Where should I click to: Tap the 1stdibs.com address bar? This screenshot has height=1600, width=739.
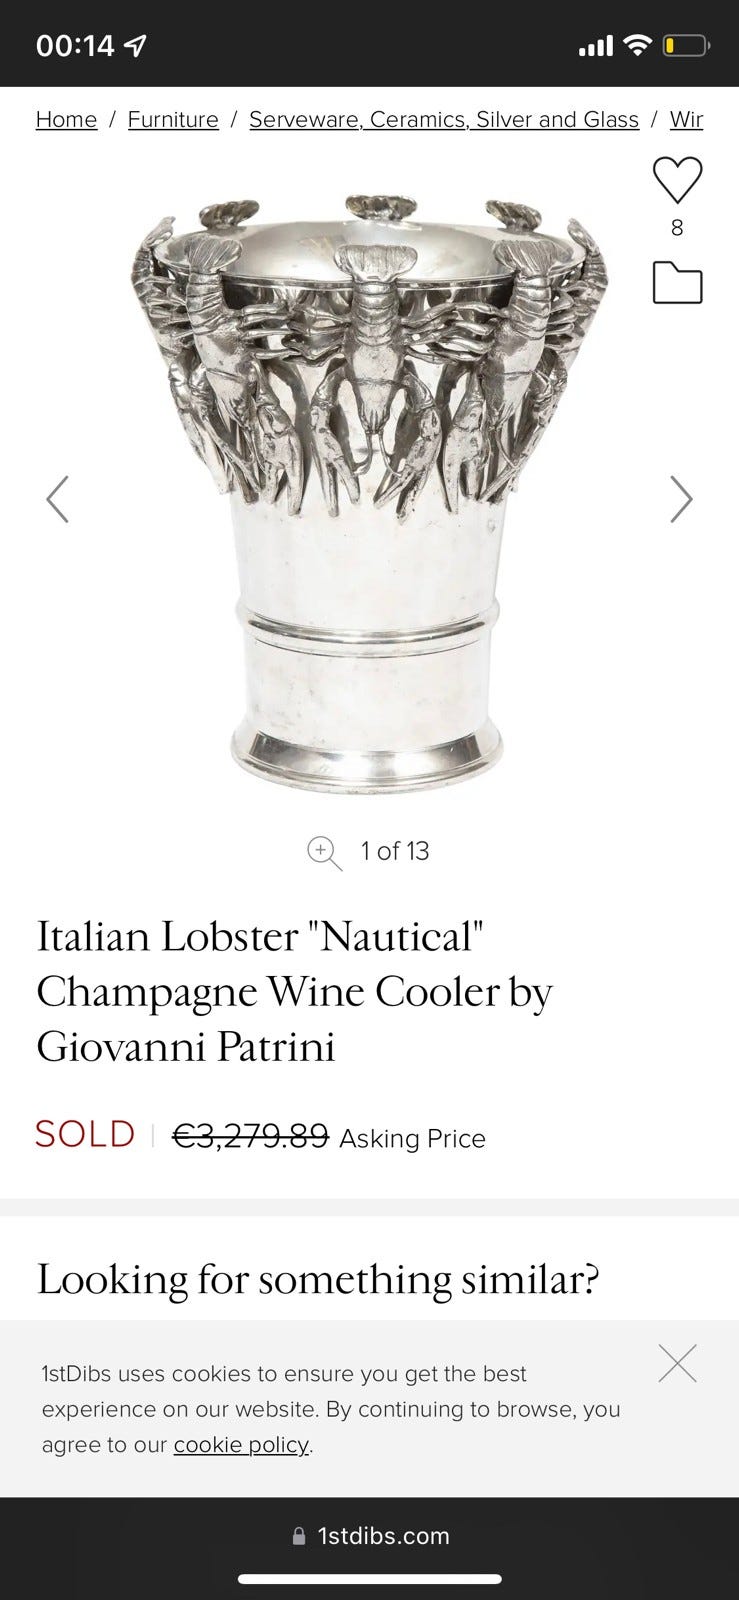click(x=383, y=1536)
